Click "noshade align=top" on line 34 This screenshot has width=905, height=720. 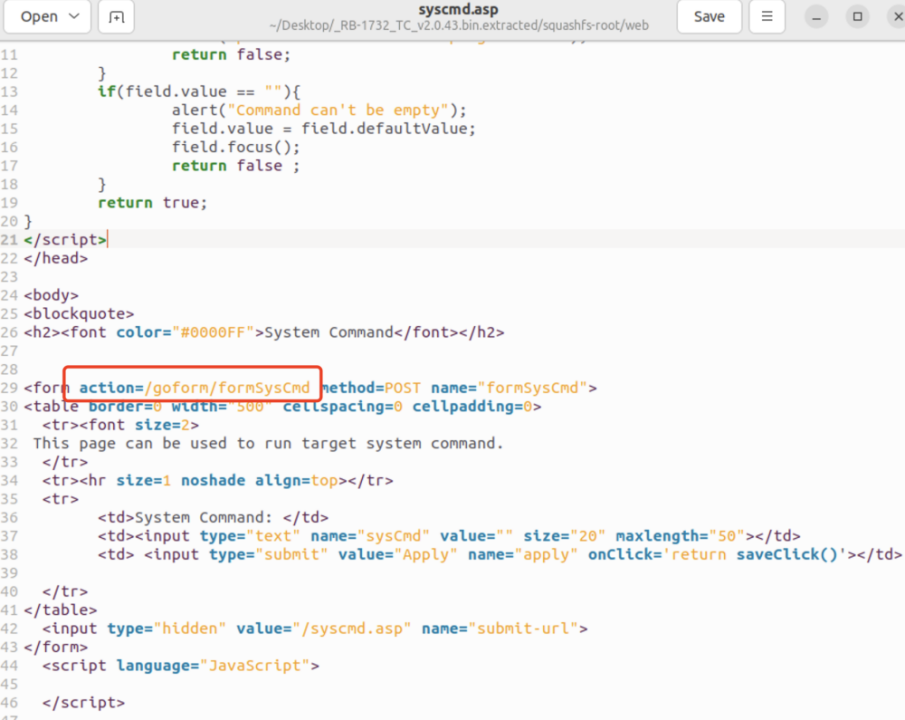click(259, 480)
